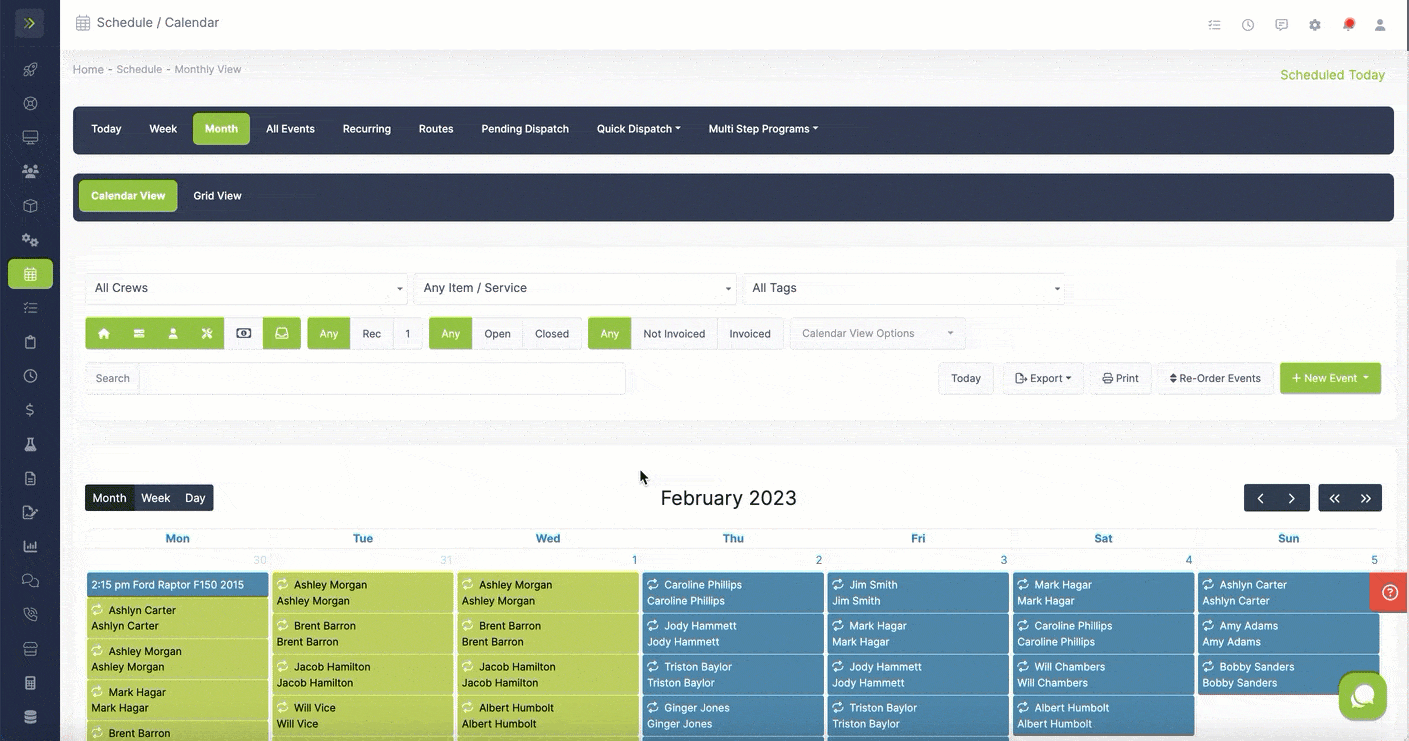Switch to the Week tab in navigation bar
The image size is (1409, 741).
point(163,129)
